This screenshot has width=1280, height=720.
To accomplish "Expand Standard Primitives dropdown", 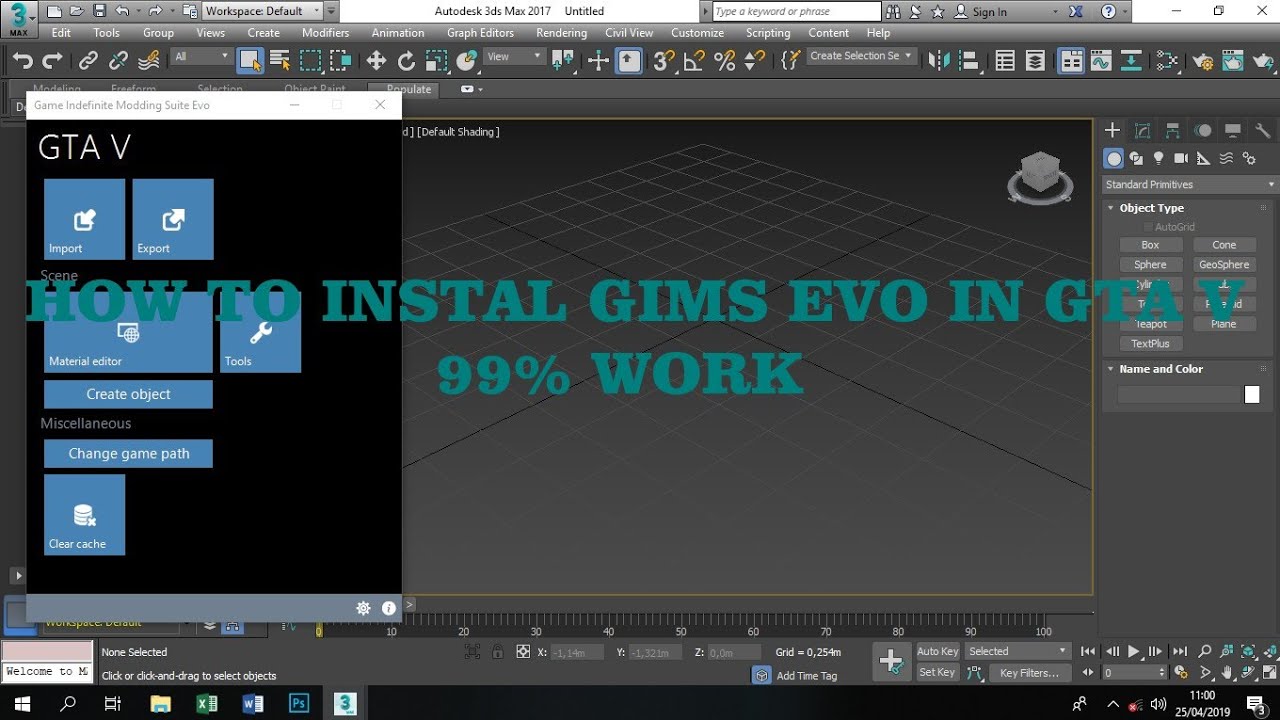I will pos(1190,184).
